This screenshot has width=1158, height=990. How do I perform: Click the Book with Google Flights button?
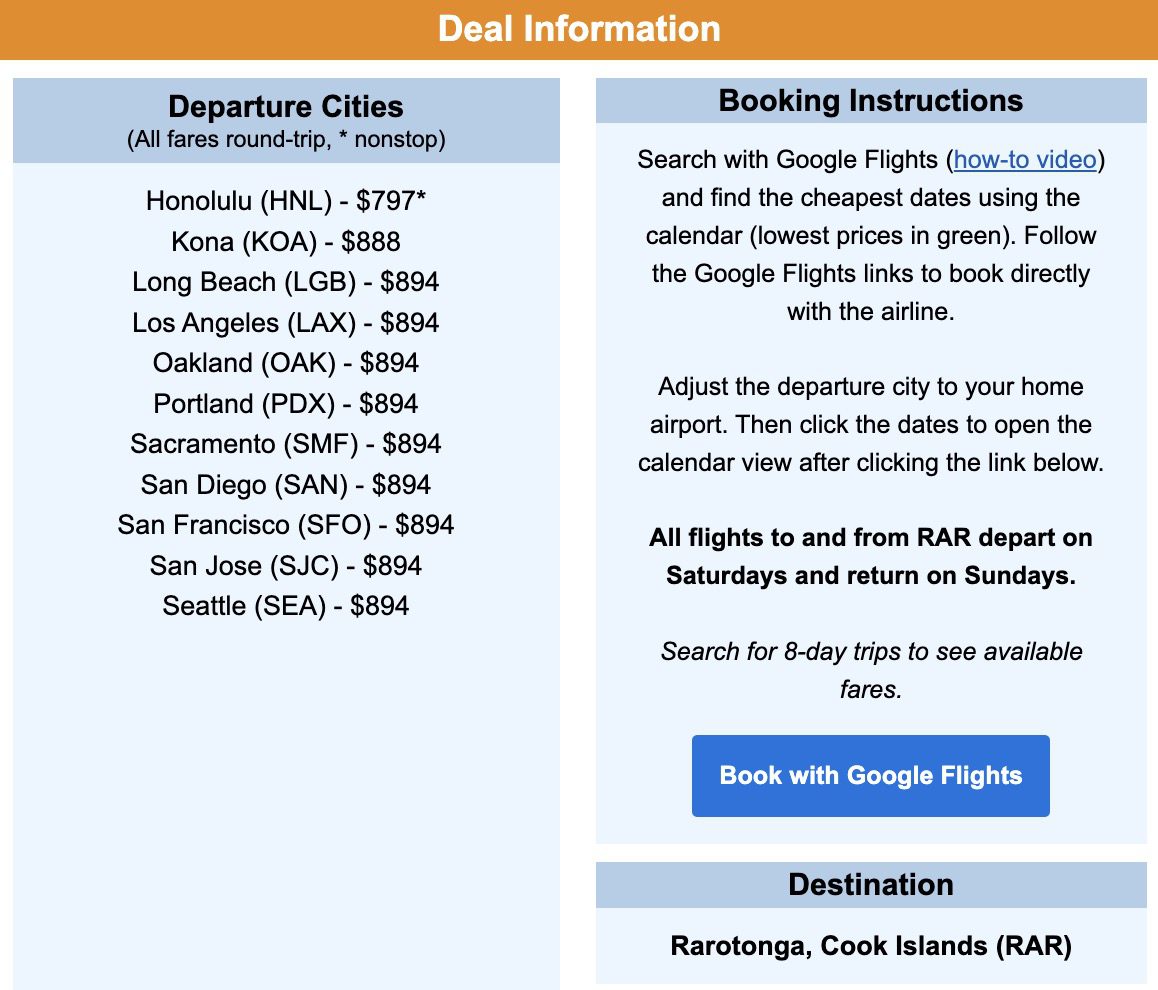pos(870,775)
